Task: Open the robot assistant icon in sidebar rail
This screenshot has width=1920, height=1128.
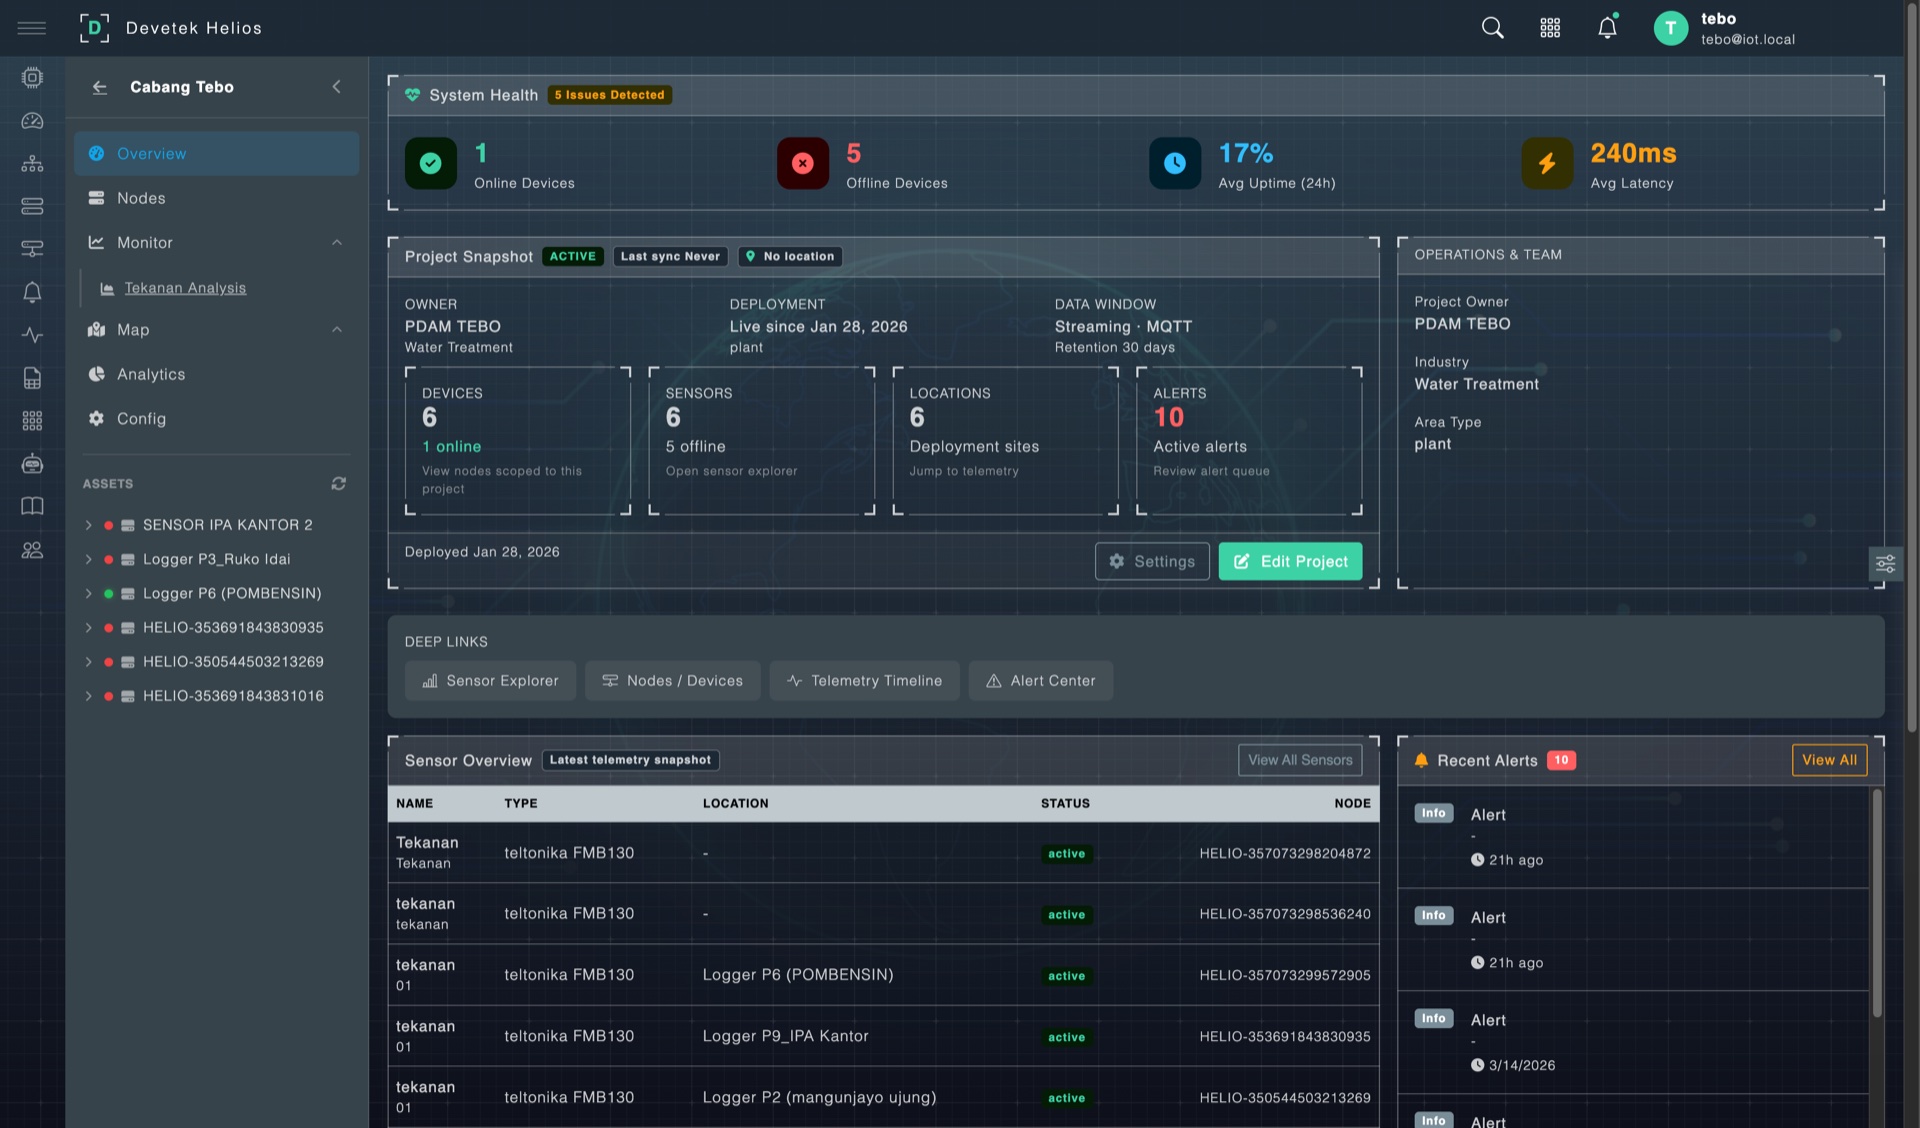Action: pyautogui.click(x=32, y=463)
